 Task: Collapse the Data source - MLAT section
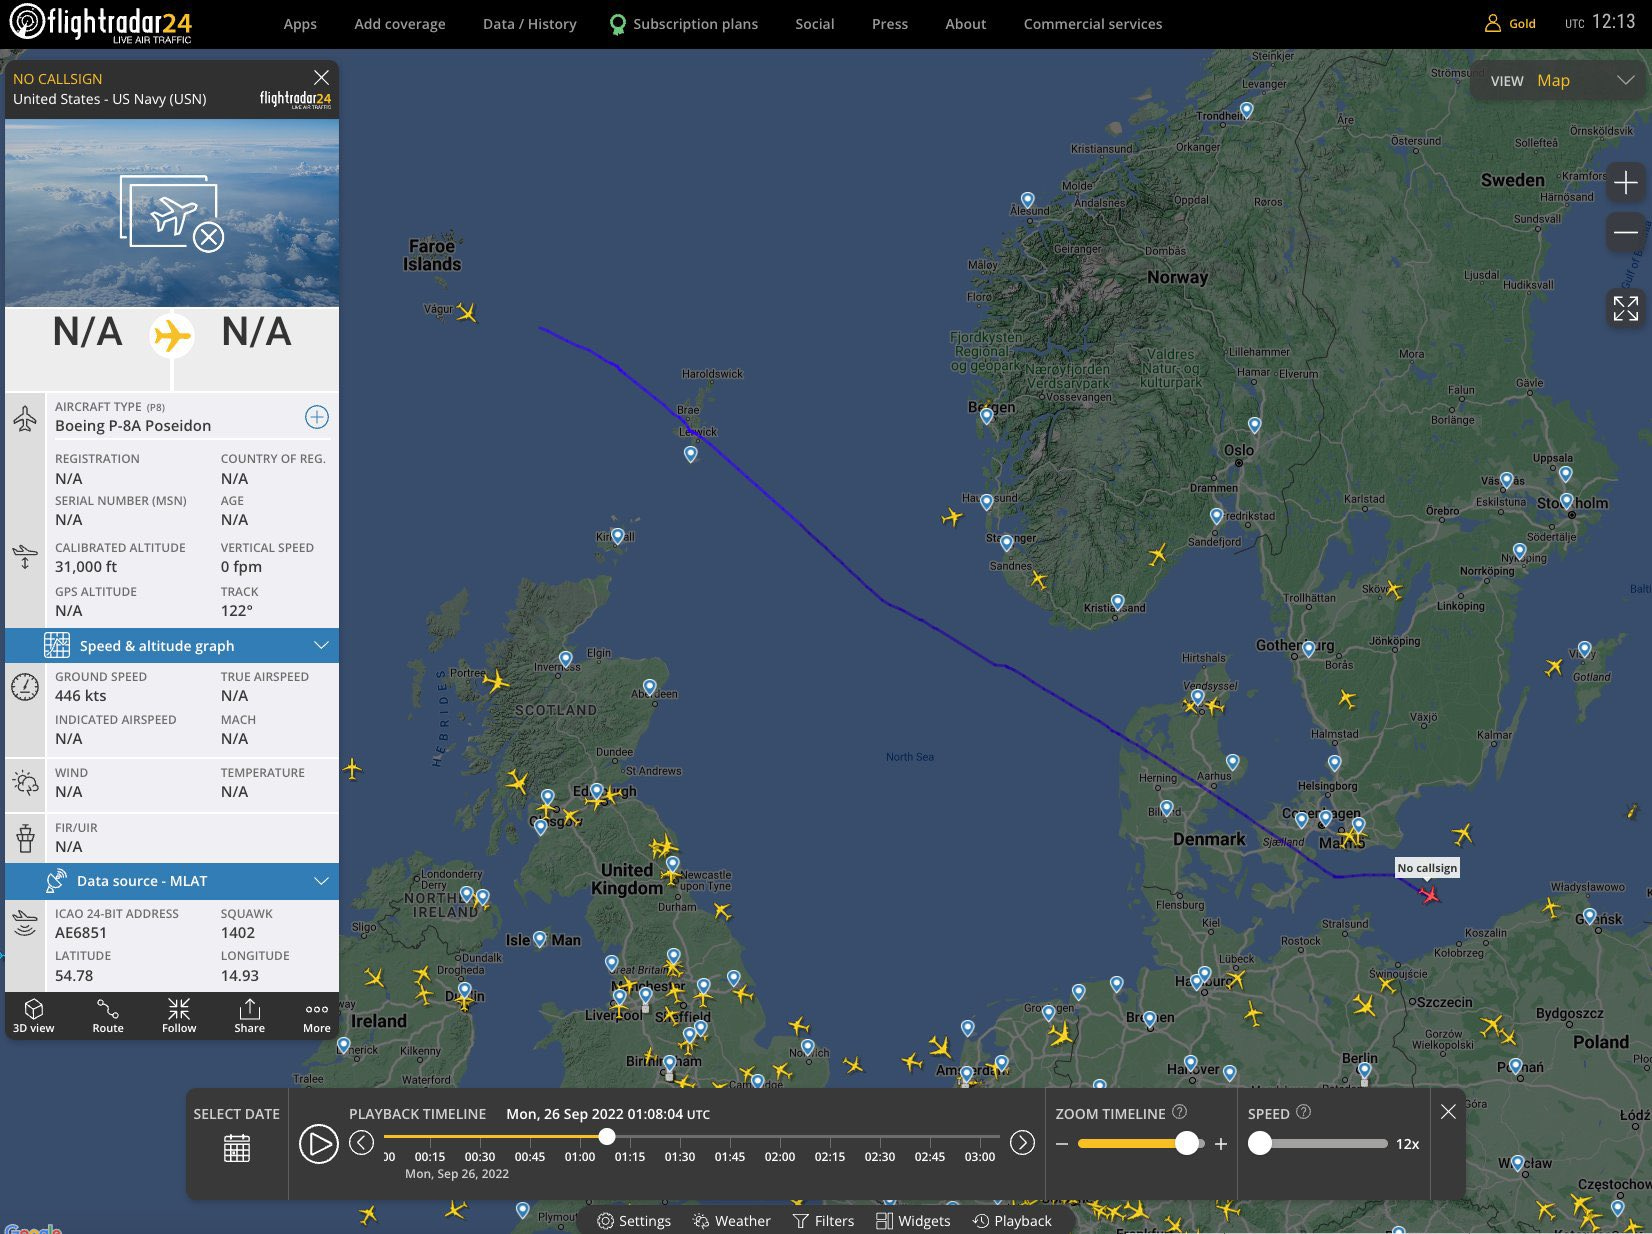172,881
